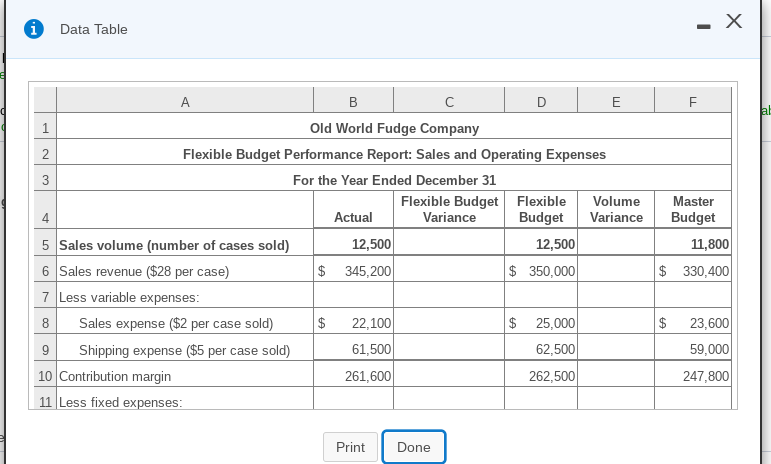Click master budget contribution margin 247,800
This screenshot has height=464, width=771.
tap(706, 376)
